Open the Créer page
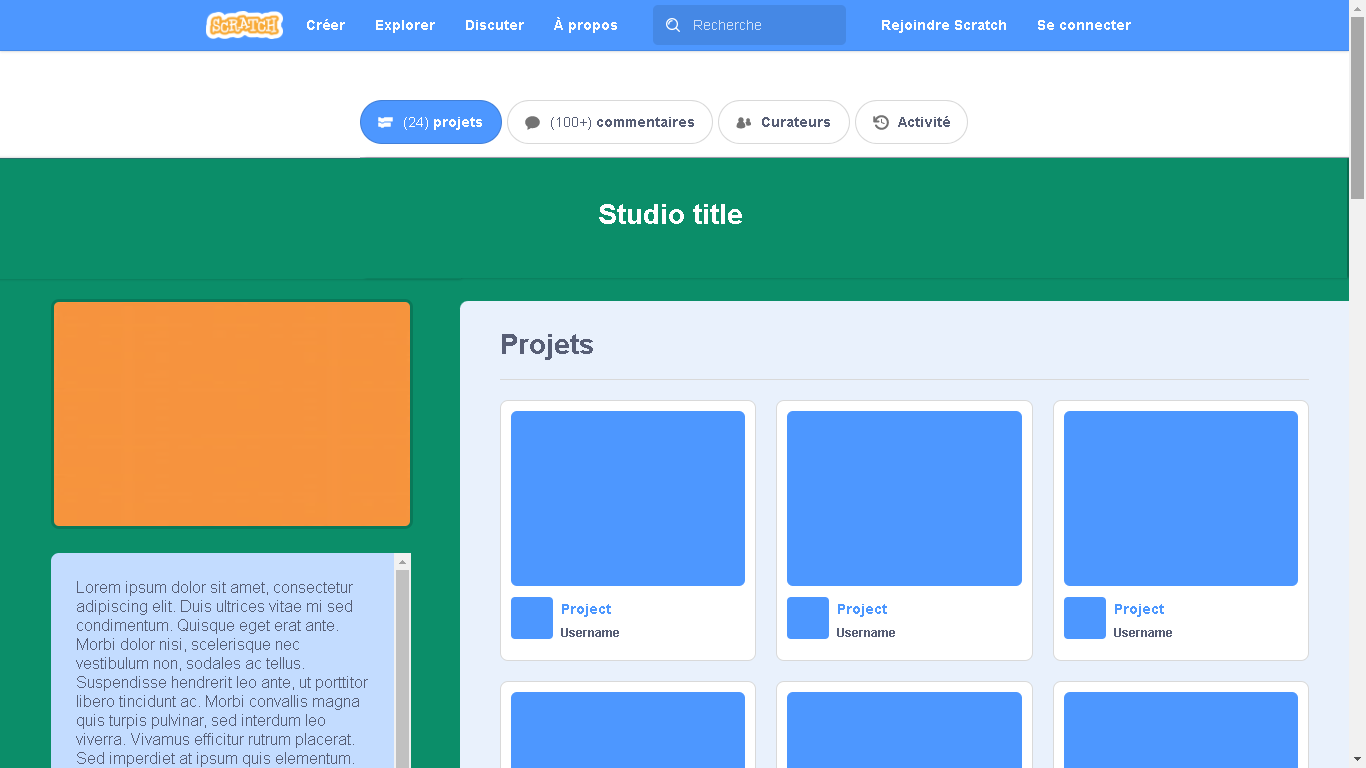 325,25
